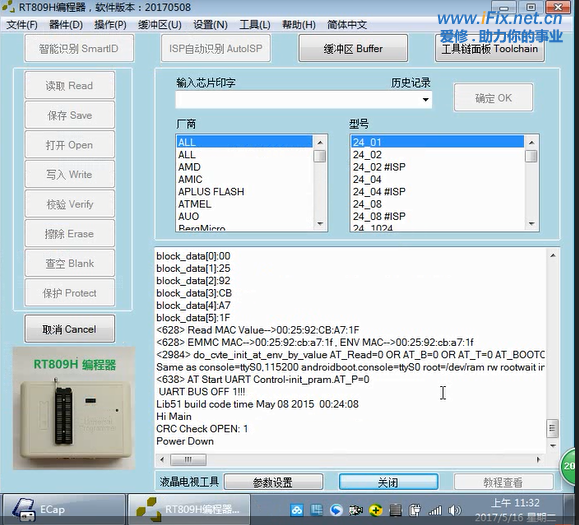Click manufacturer list scroll down arrow
Viewport: 579px width, 525px height.
pyautogui.click(x=320, y=224)
